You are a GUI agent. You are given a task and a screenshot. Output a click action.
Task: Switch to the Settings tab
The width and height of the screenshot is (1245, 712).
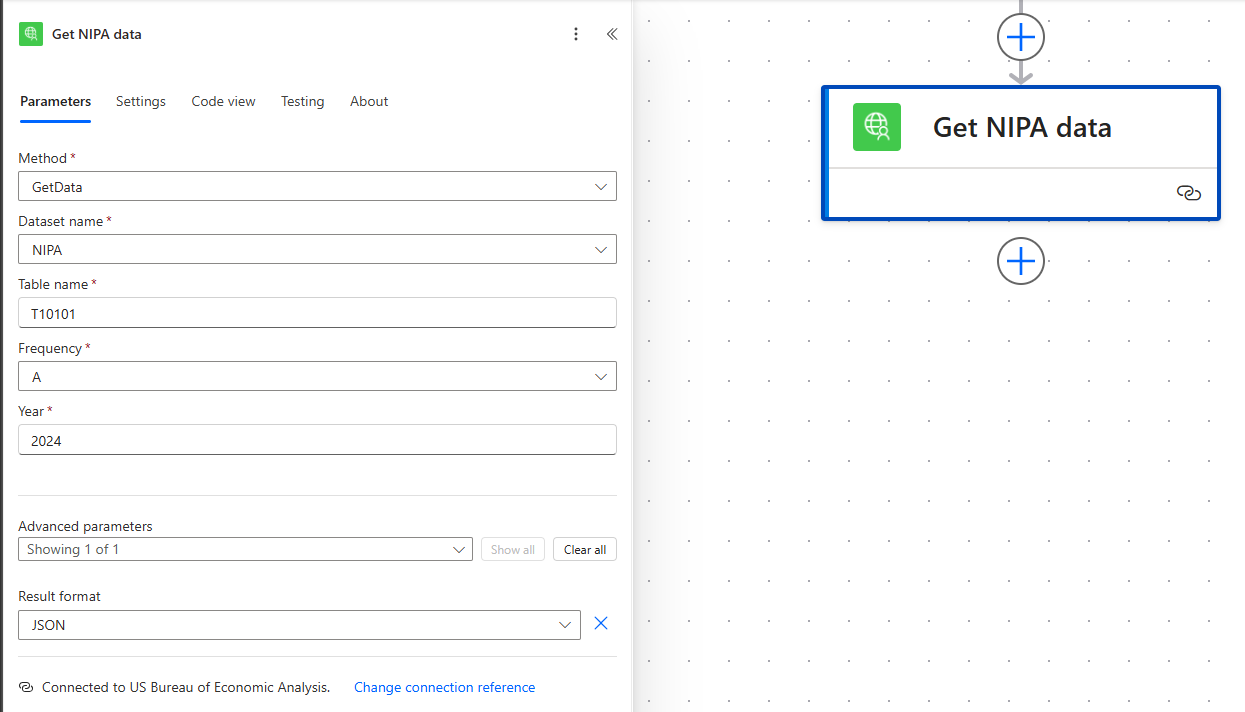[141, 101]
